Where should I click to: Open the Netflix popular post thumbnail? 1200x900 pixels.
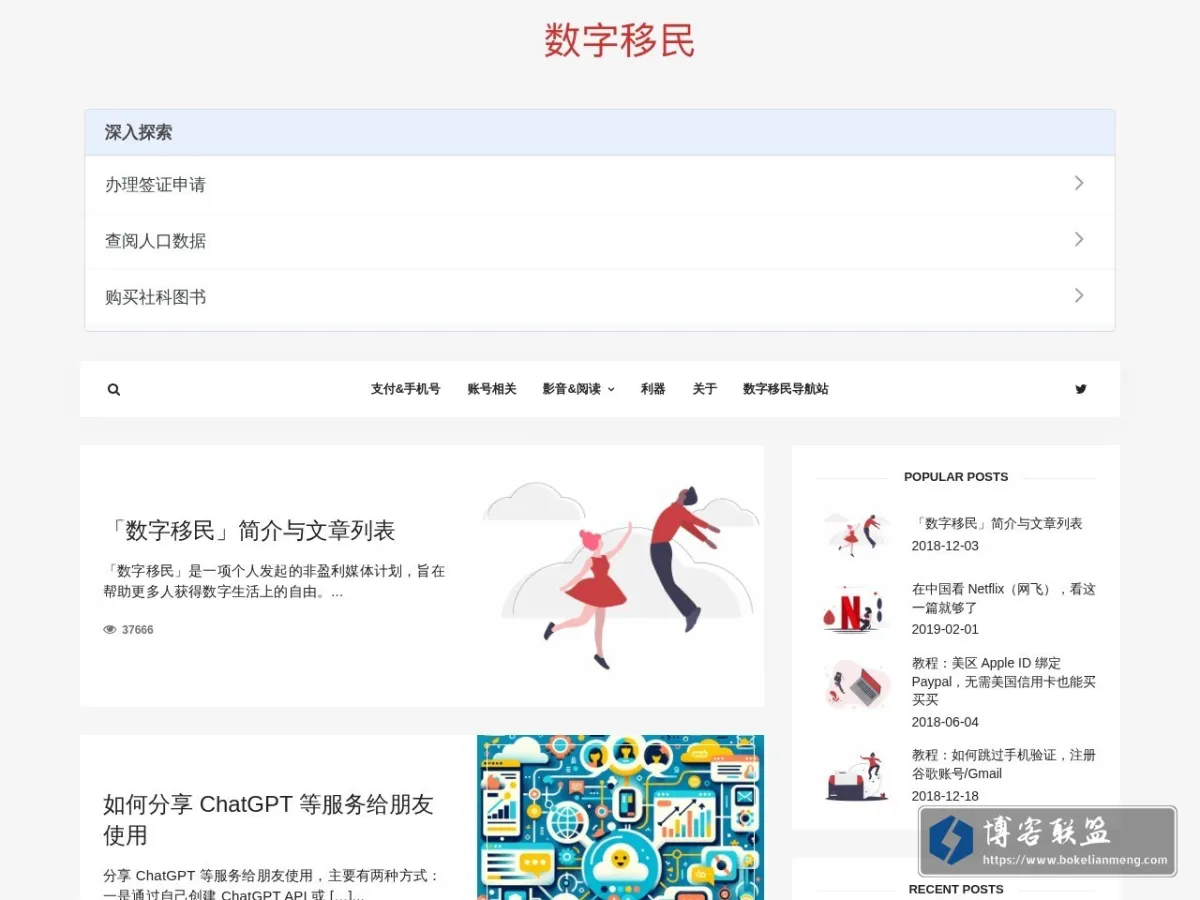(857, 608)
